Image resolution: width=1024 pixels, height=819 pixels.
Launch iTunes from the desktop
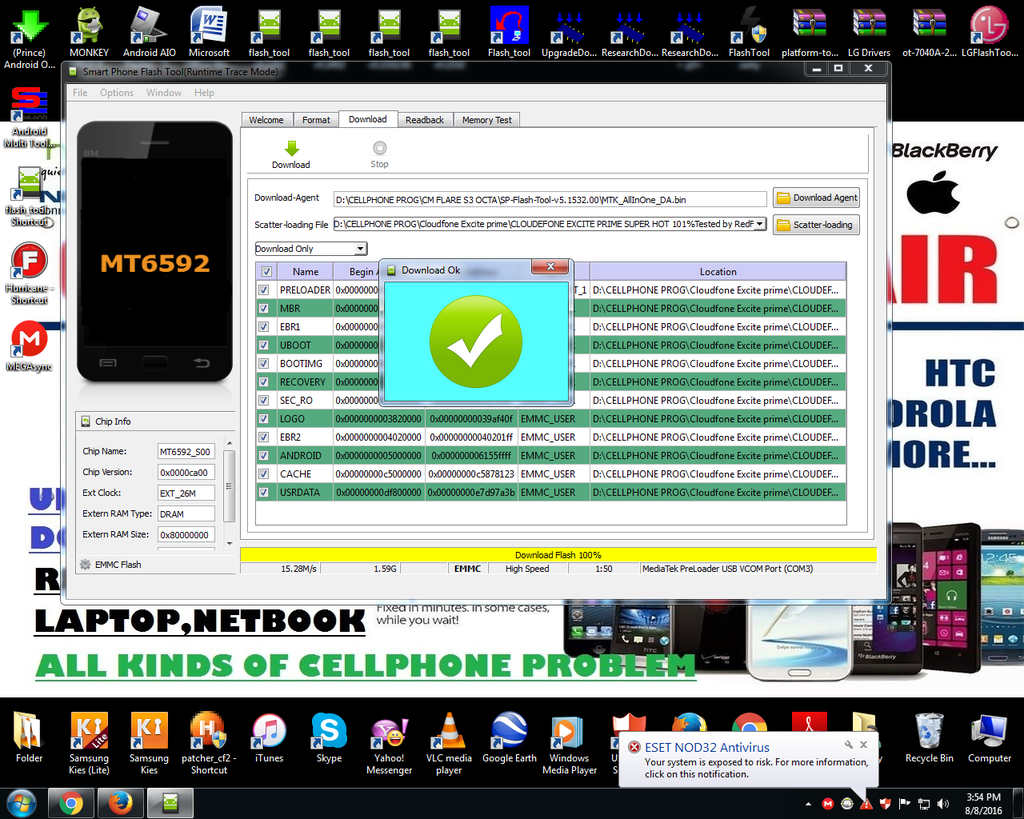269,737
